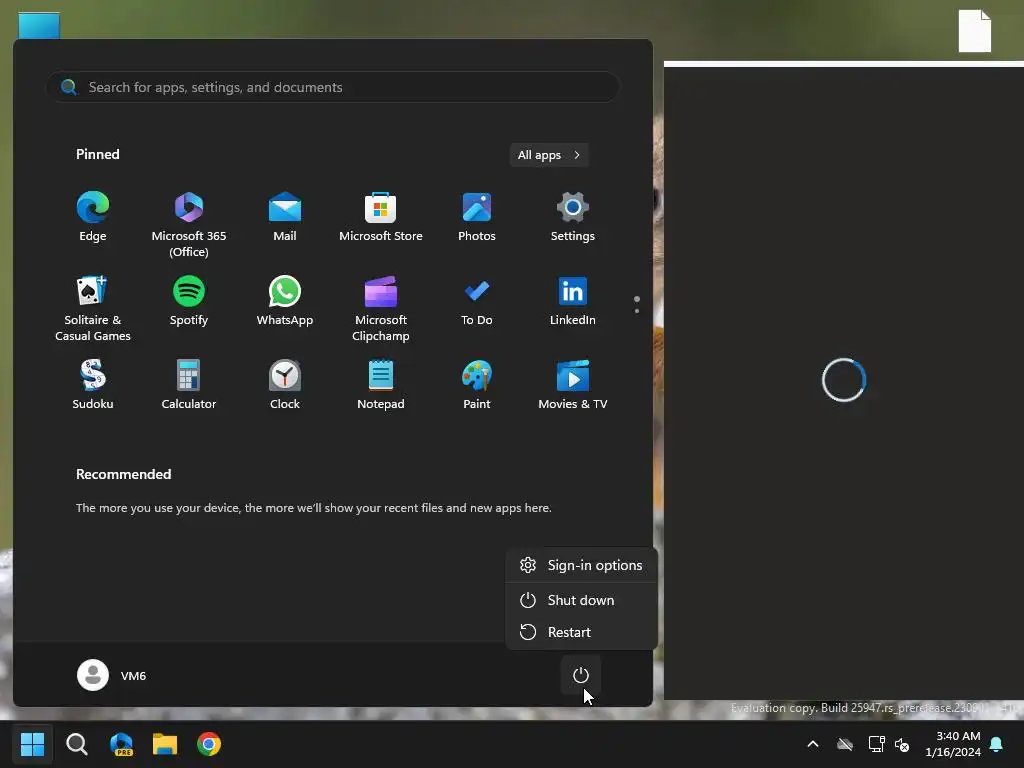The width and height of the screenshot is (1024, 768).
Task: Launch the To Do app
Action: pyautogui.click(x=477, y=302)
